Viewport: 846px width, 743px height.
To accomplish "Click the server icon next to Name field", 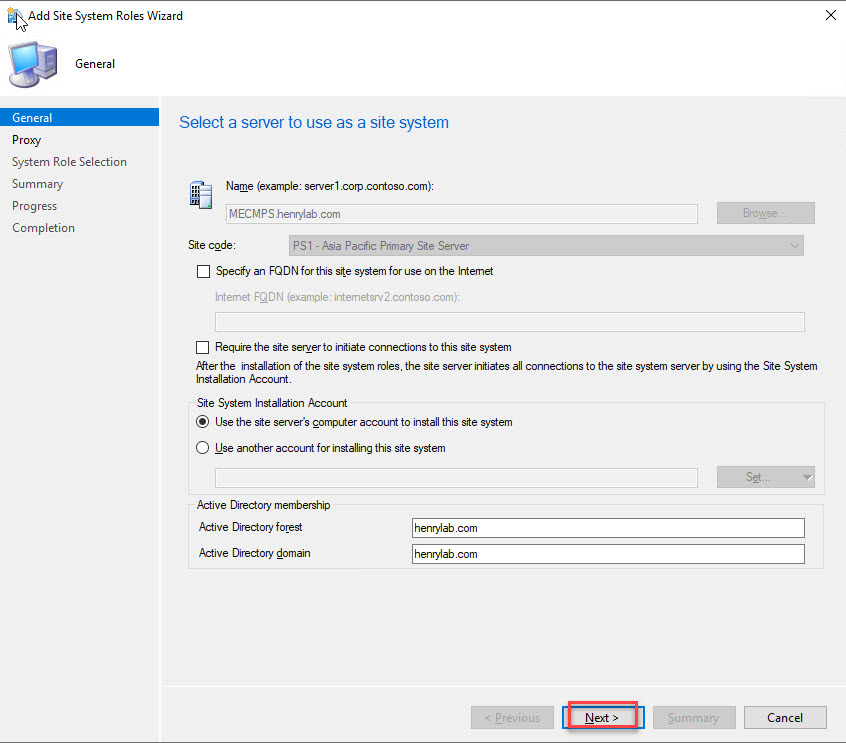I will 200,194.
